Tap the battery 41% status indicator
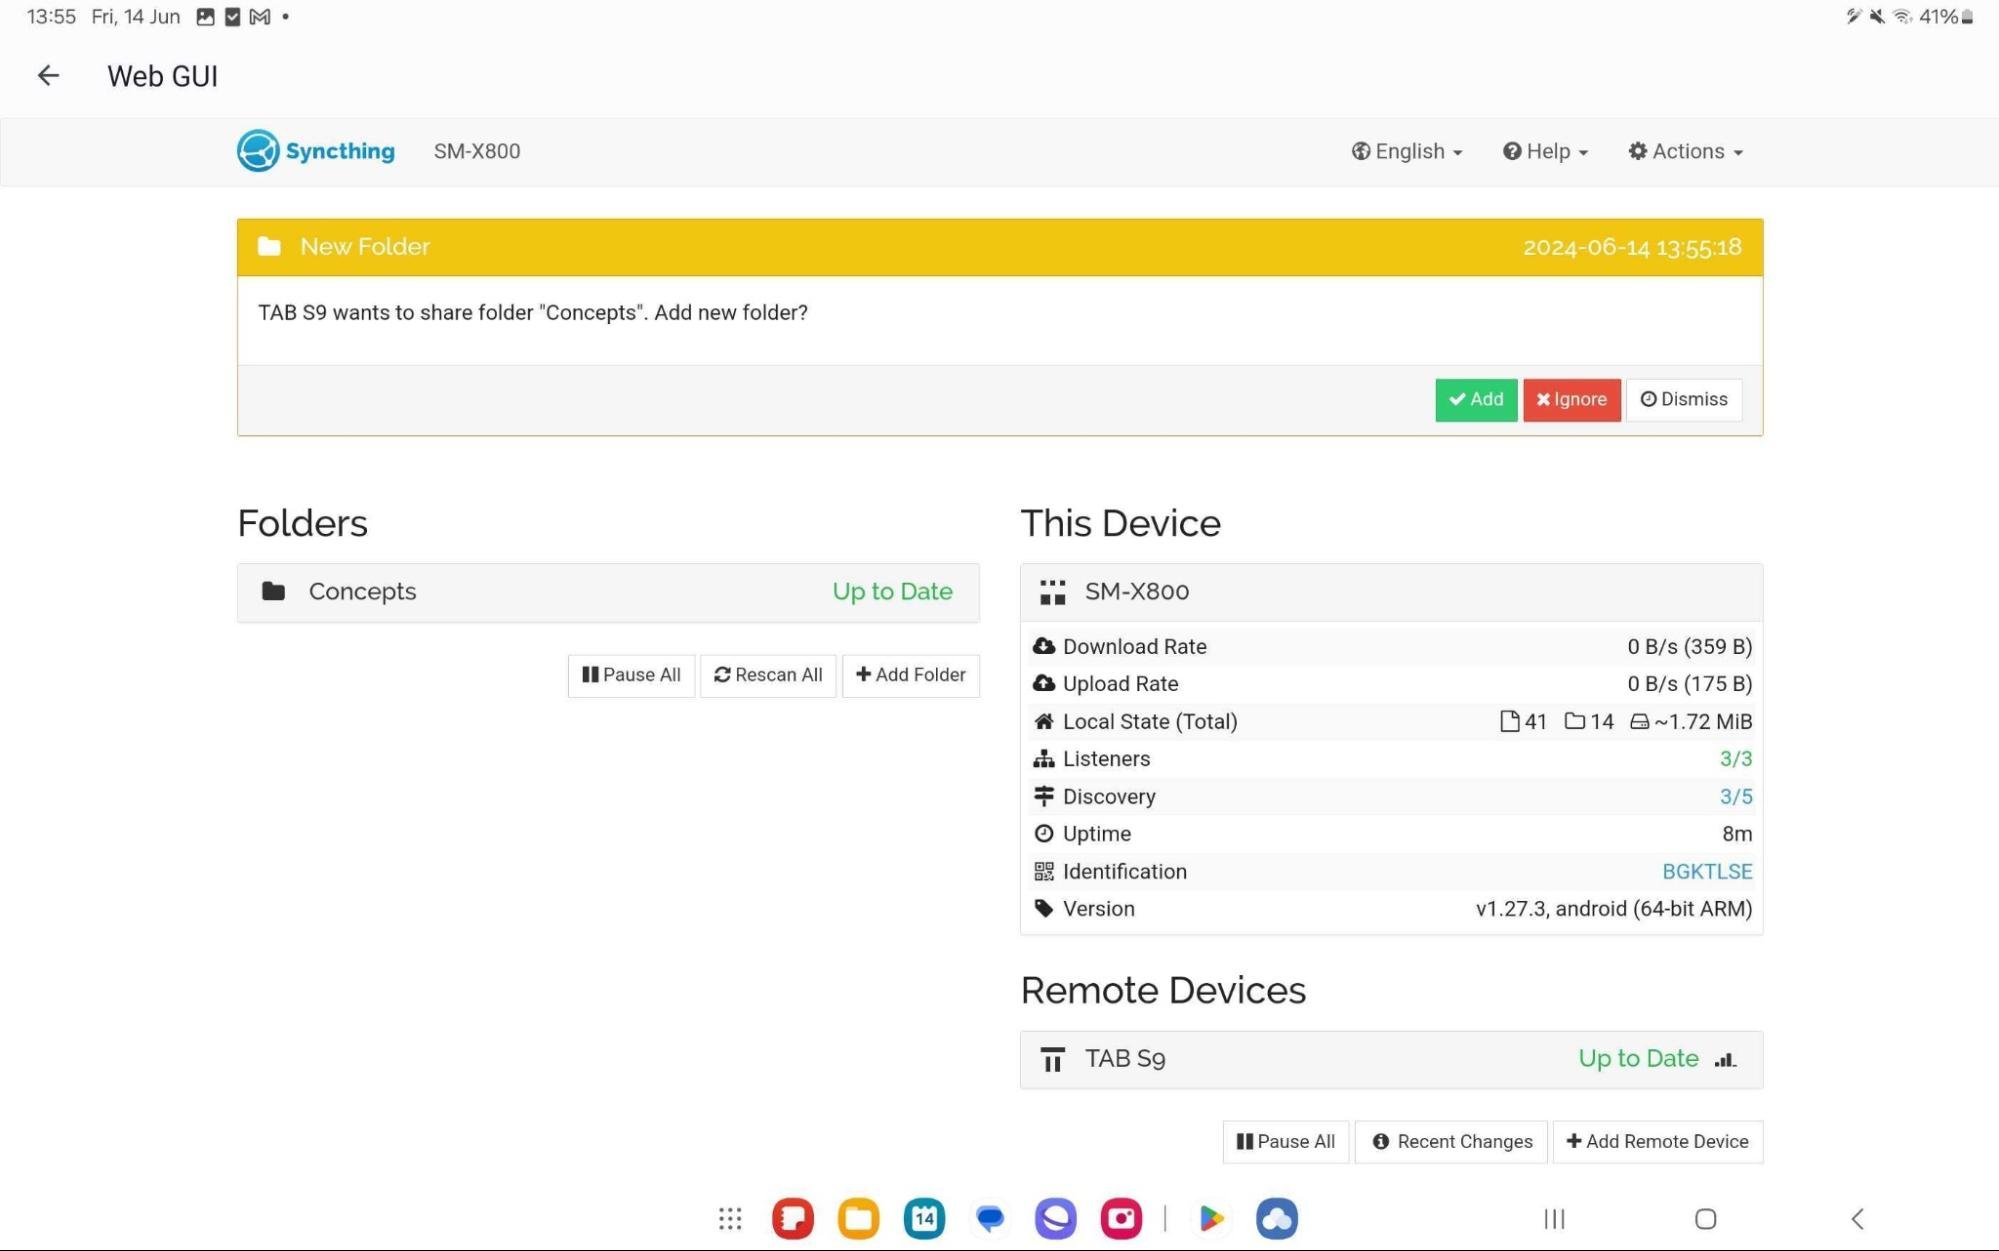 tap(1946, 17)
